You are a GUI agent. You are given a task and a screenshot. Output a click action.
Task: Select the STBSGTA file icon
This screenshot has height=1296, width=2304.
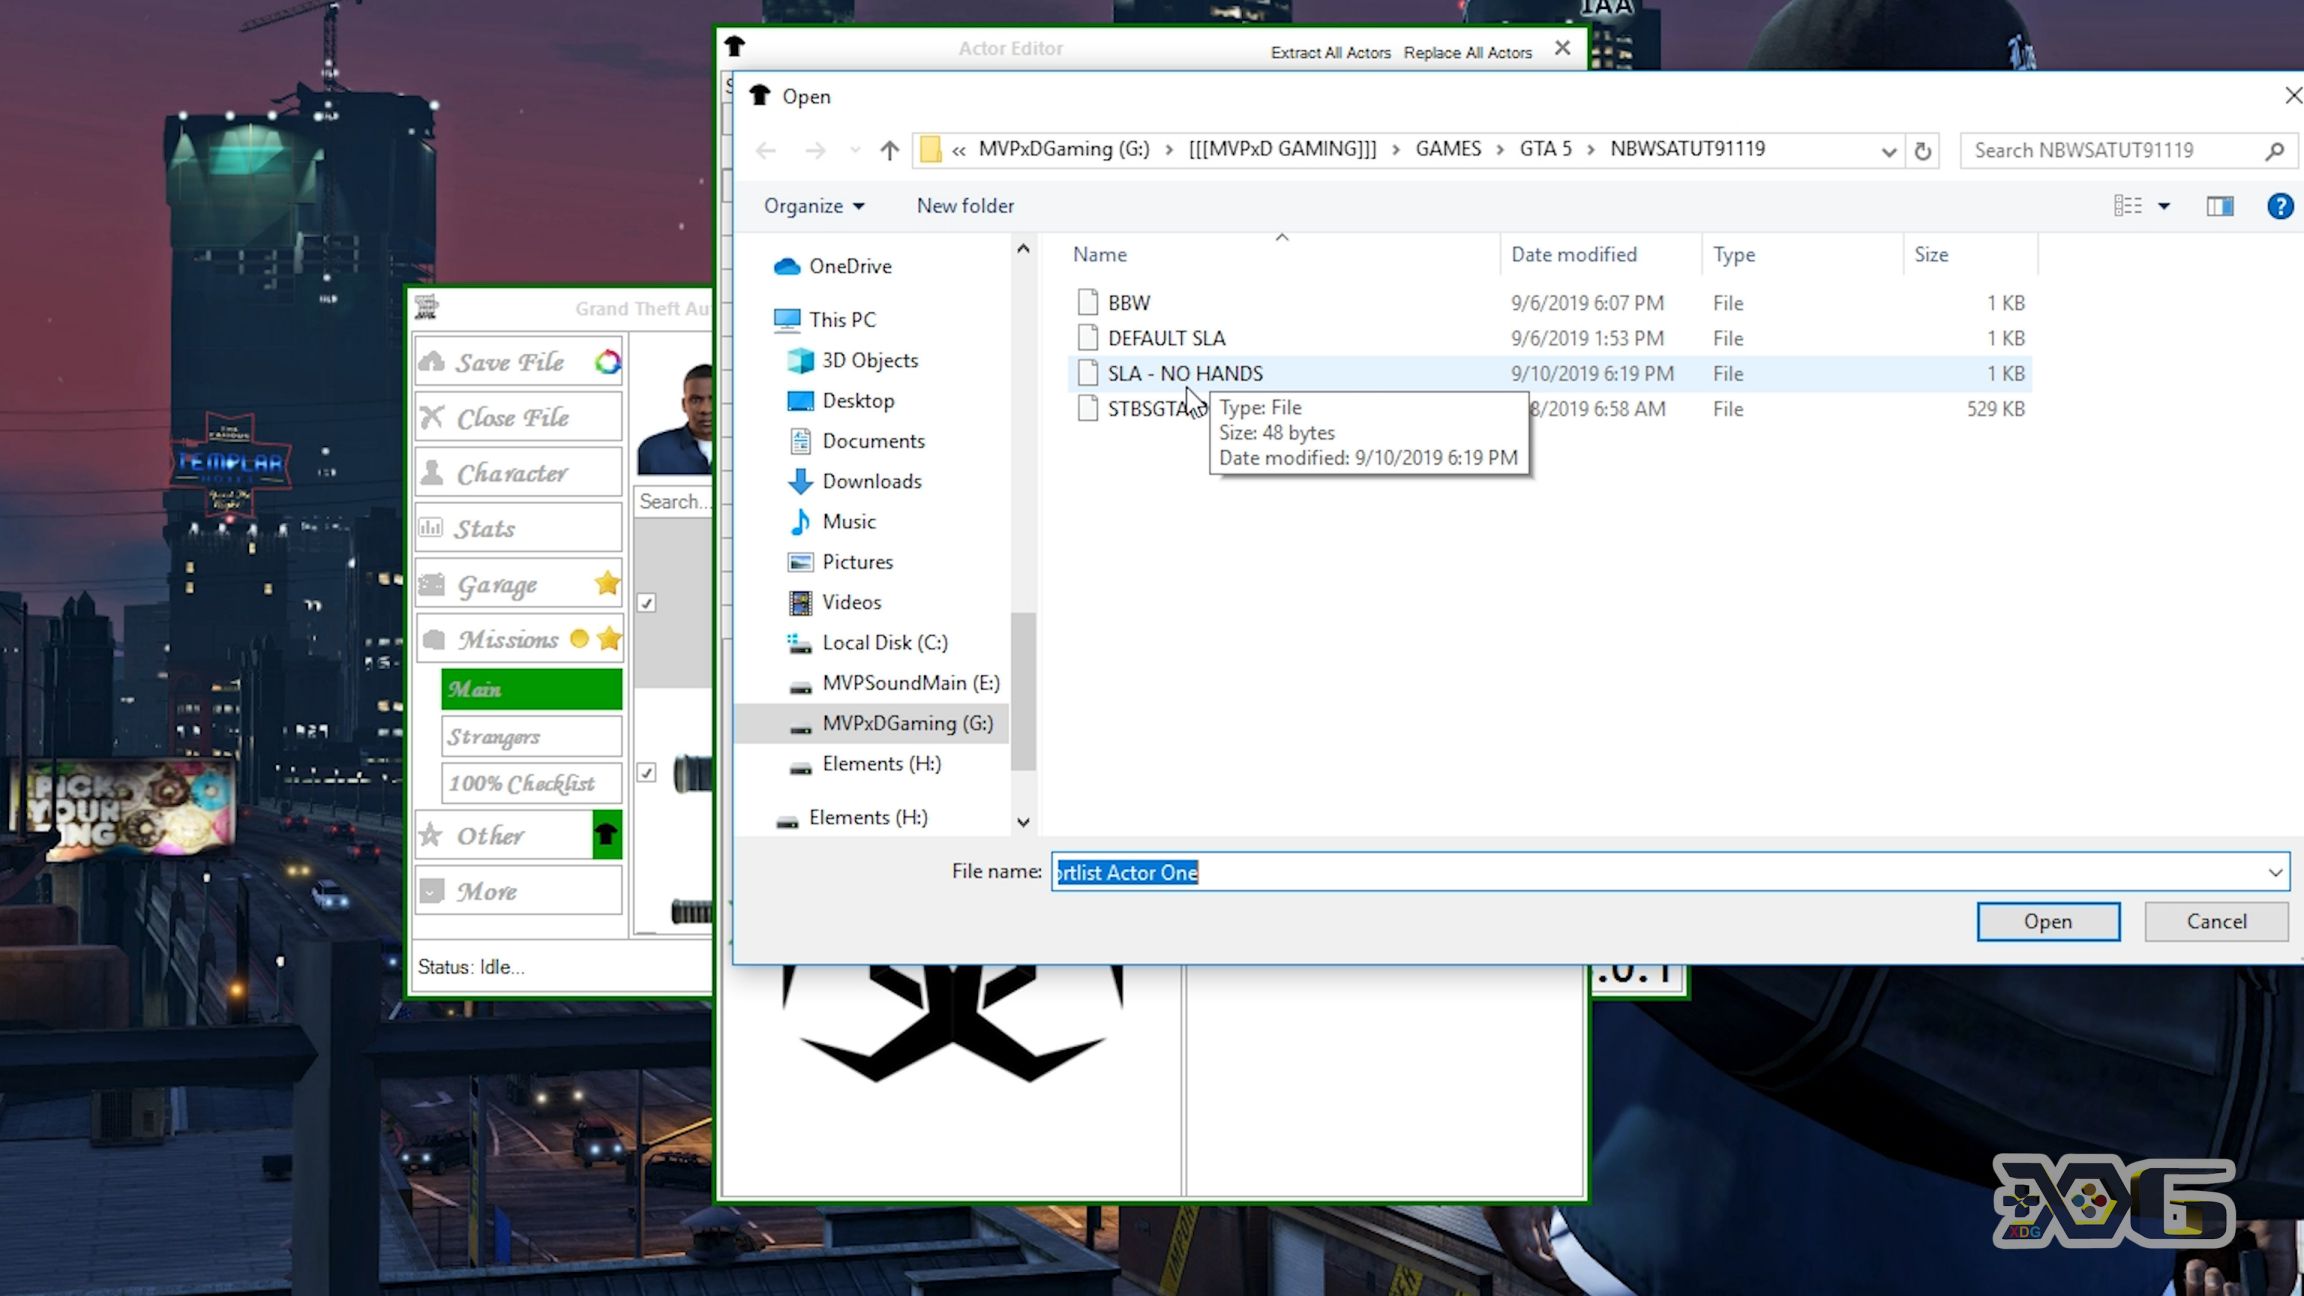click(1087, 408)
